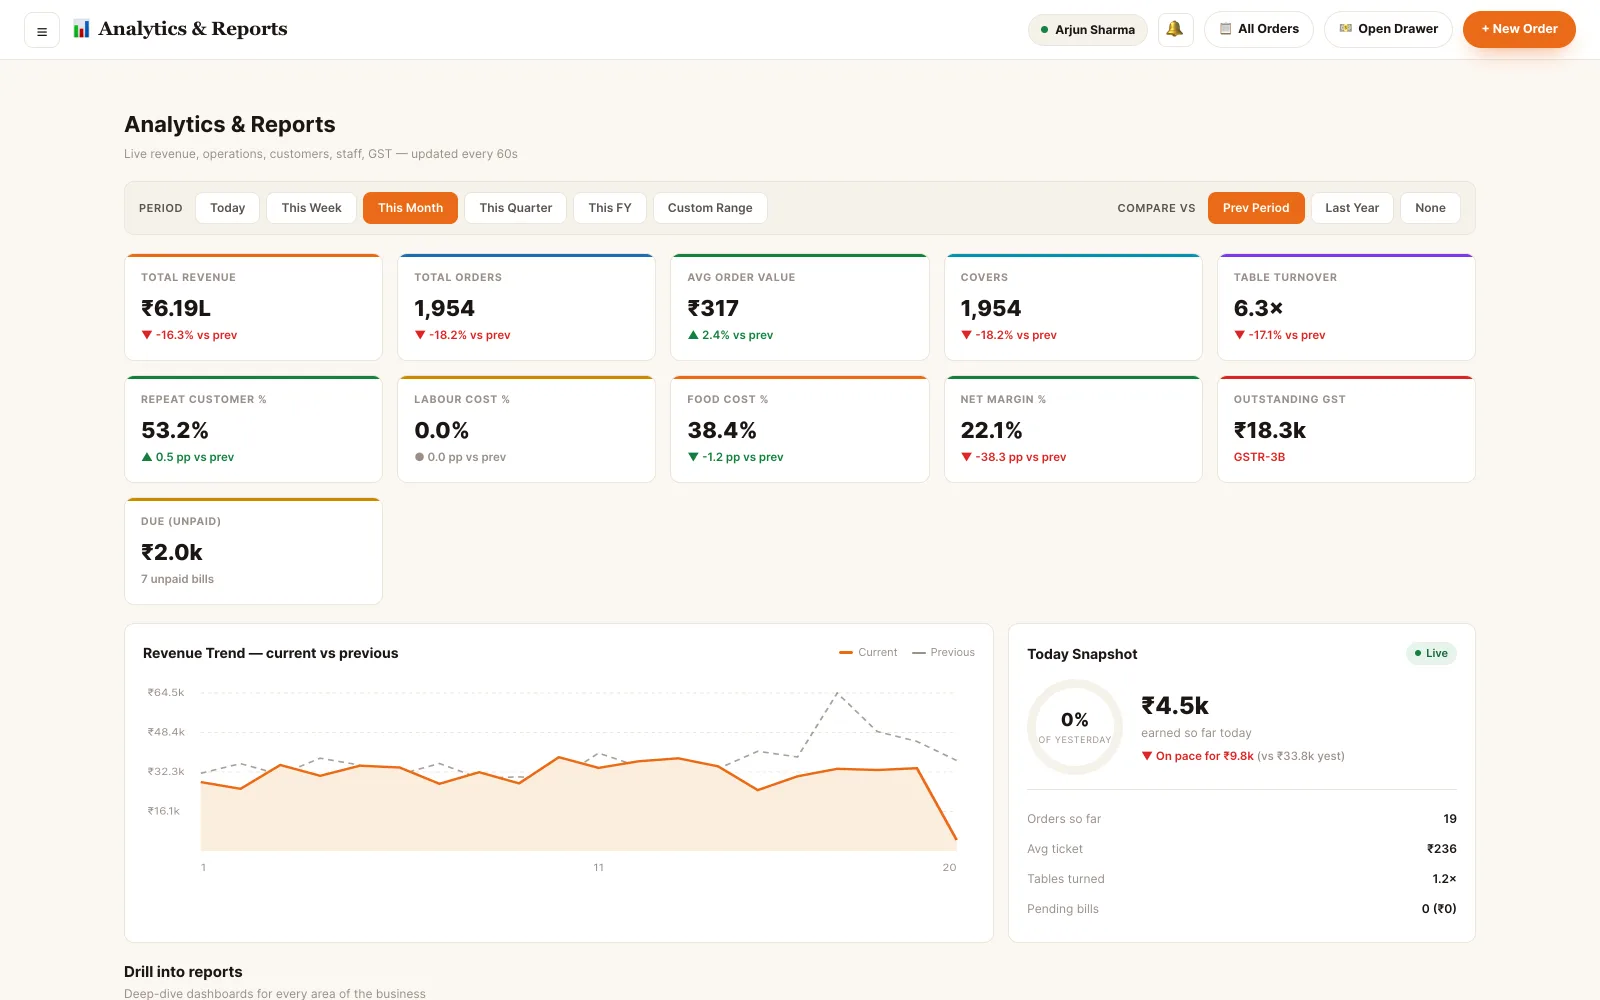Click the Live status badge

1431,653
